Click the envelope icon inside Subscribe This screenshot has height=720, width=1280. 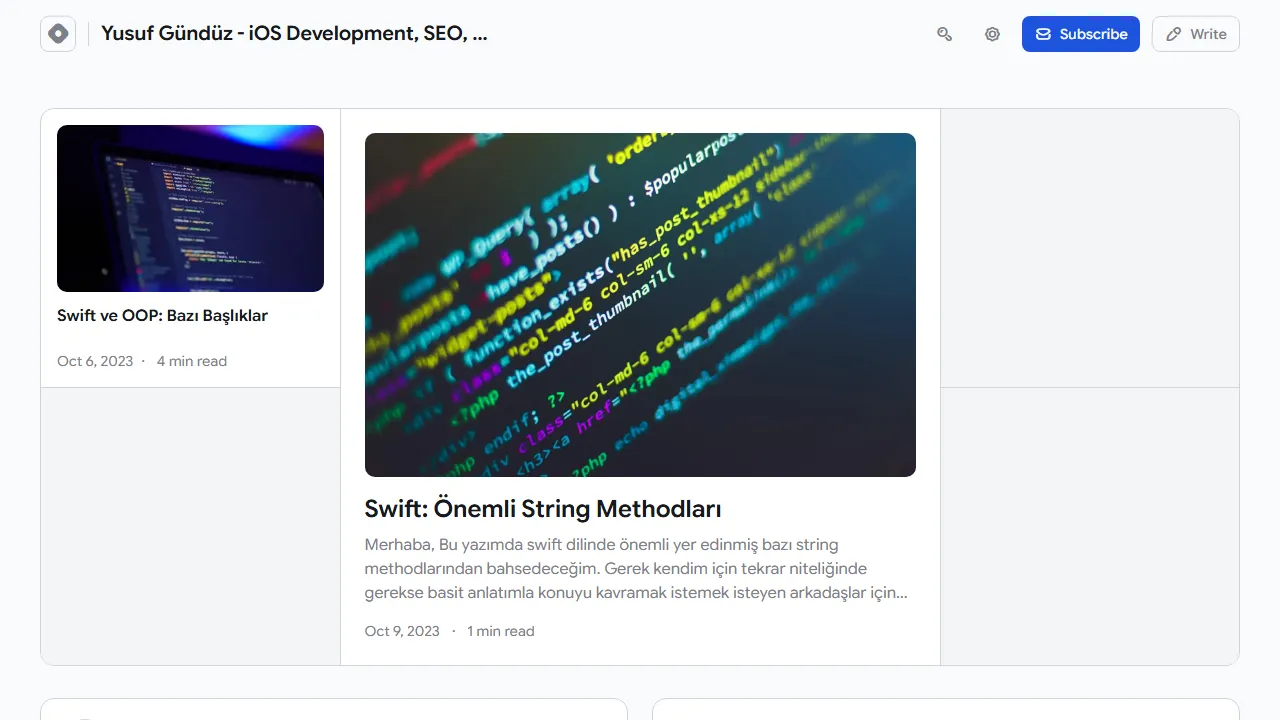(1043, 34)
